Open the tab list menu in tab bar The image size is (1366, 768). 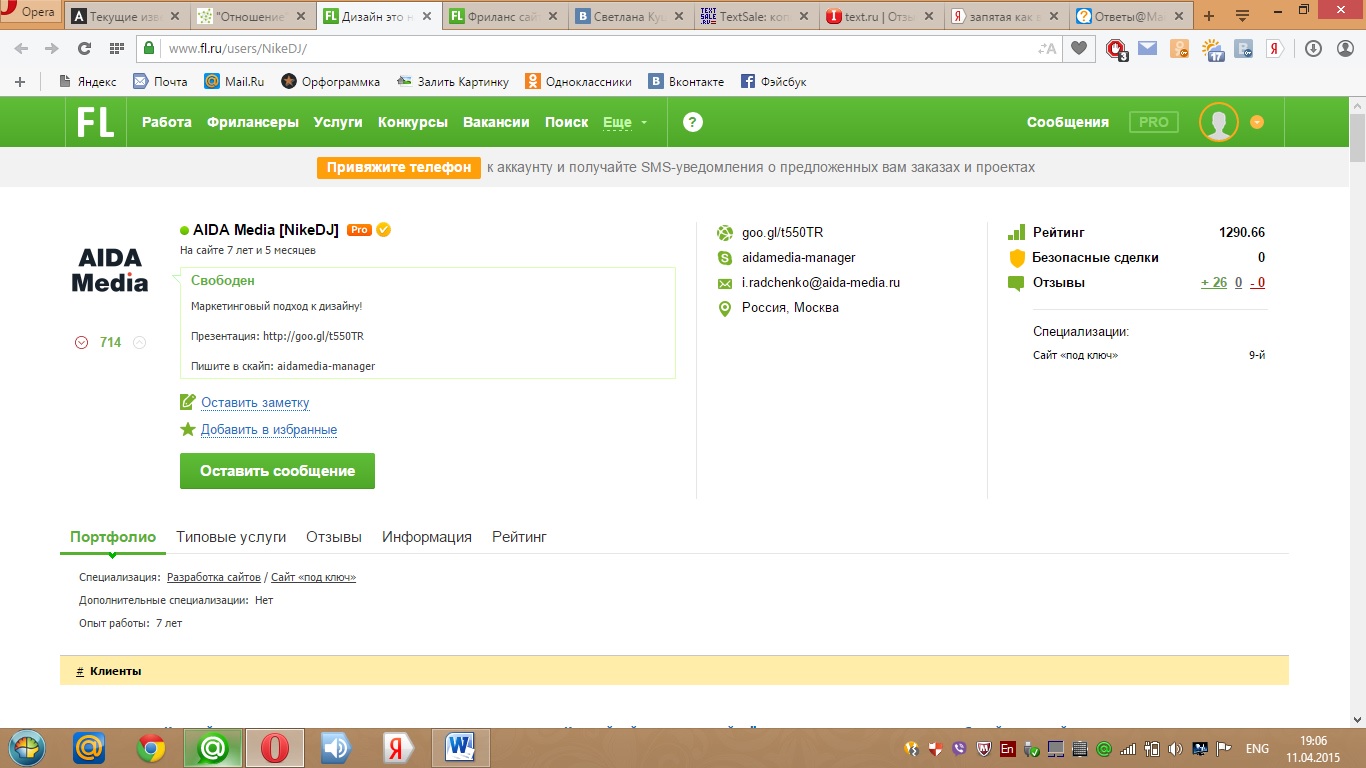click(x=1243, y=16)
